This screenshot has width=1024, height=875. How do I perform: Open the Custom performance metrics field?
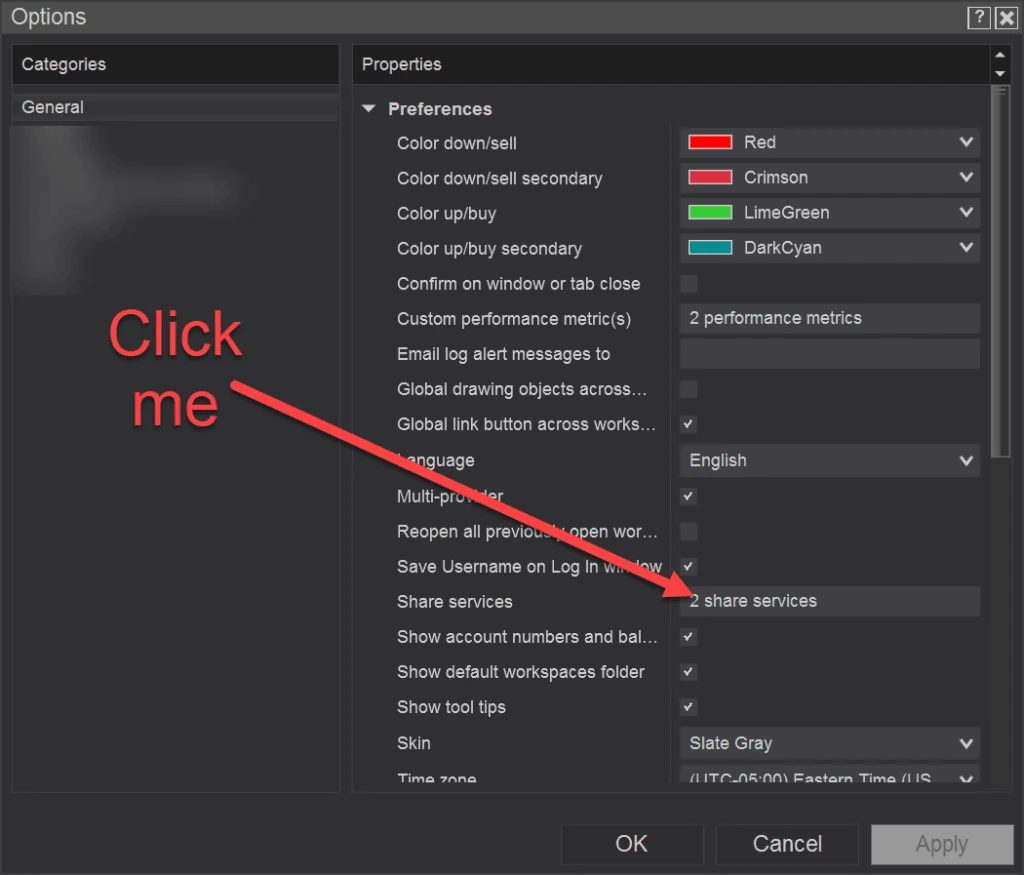(829, 319)
